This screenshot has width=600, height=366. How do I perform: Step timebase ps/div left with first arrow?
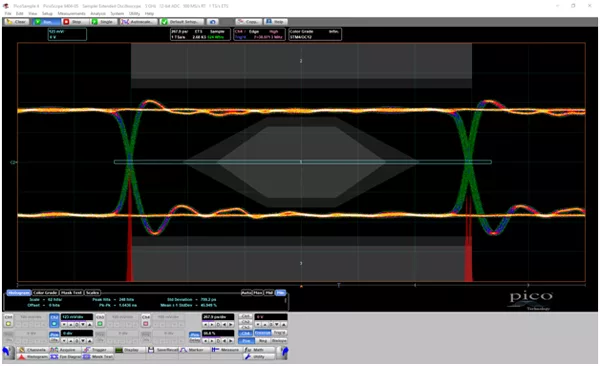click(x=205, y=324)
